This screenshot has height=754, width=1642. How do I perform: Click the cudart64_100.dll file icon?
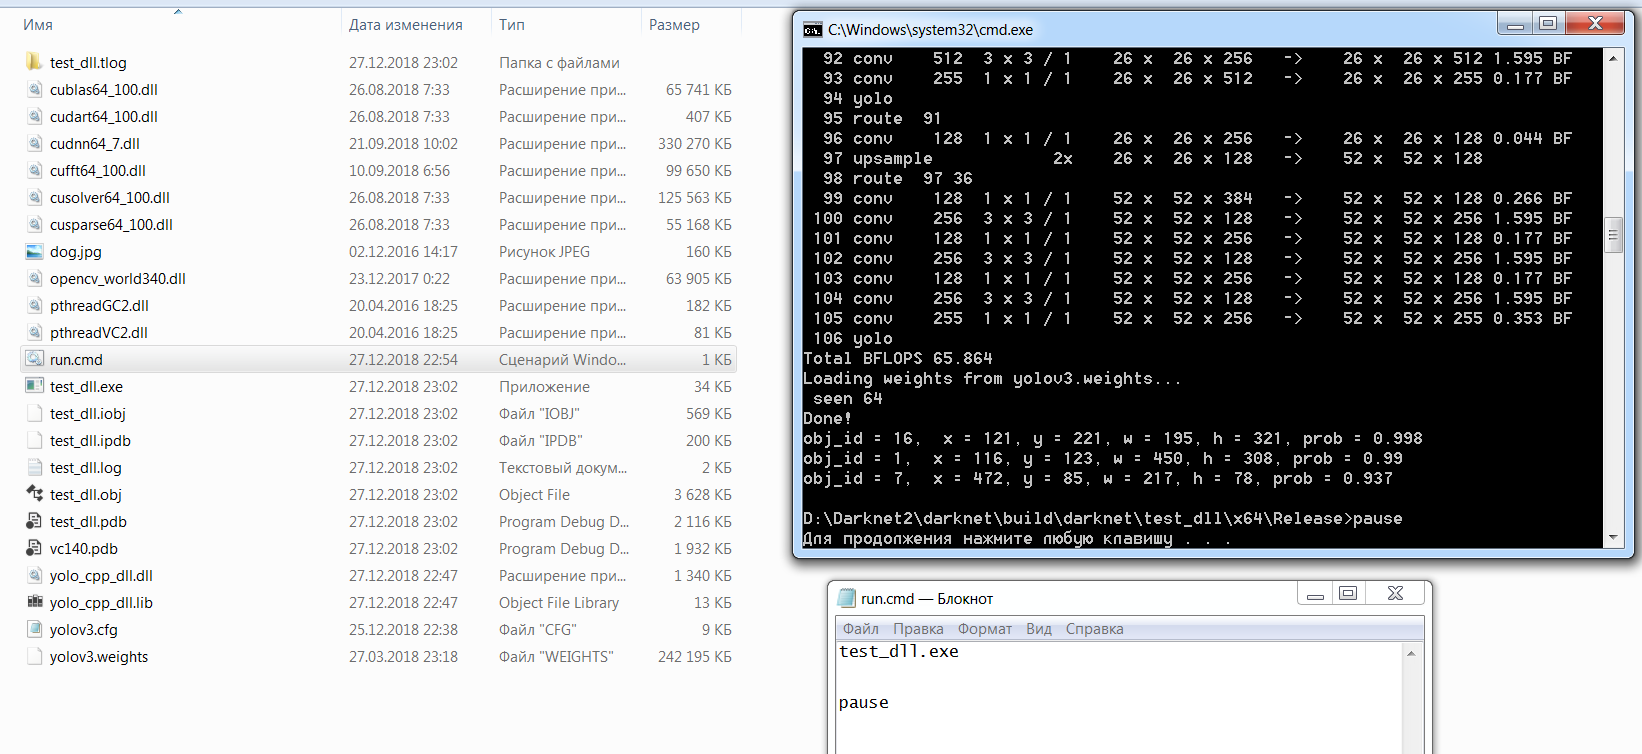pyautogui.click(x=34, y=116)
